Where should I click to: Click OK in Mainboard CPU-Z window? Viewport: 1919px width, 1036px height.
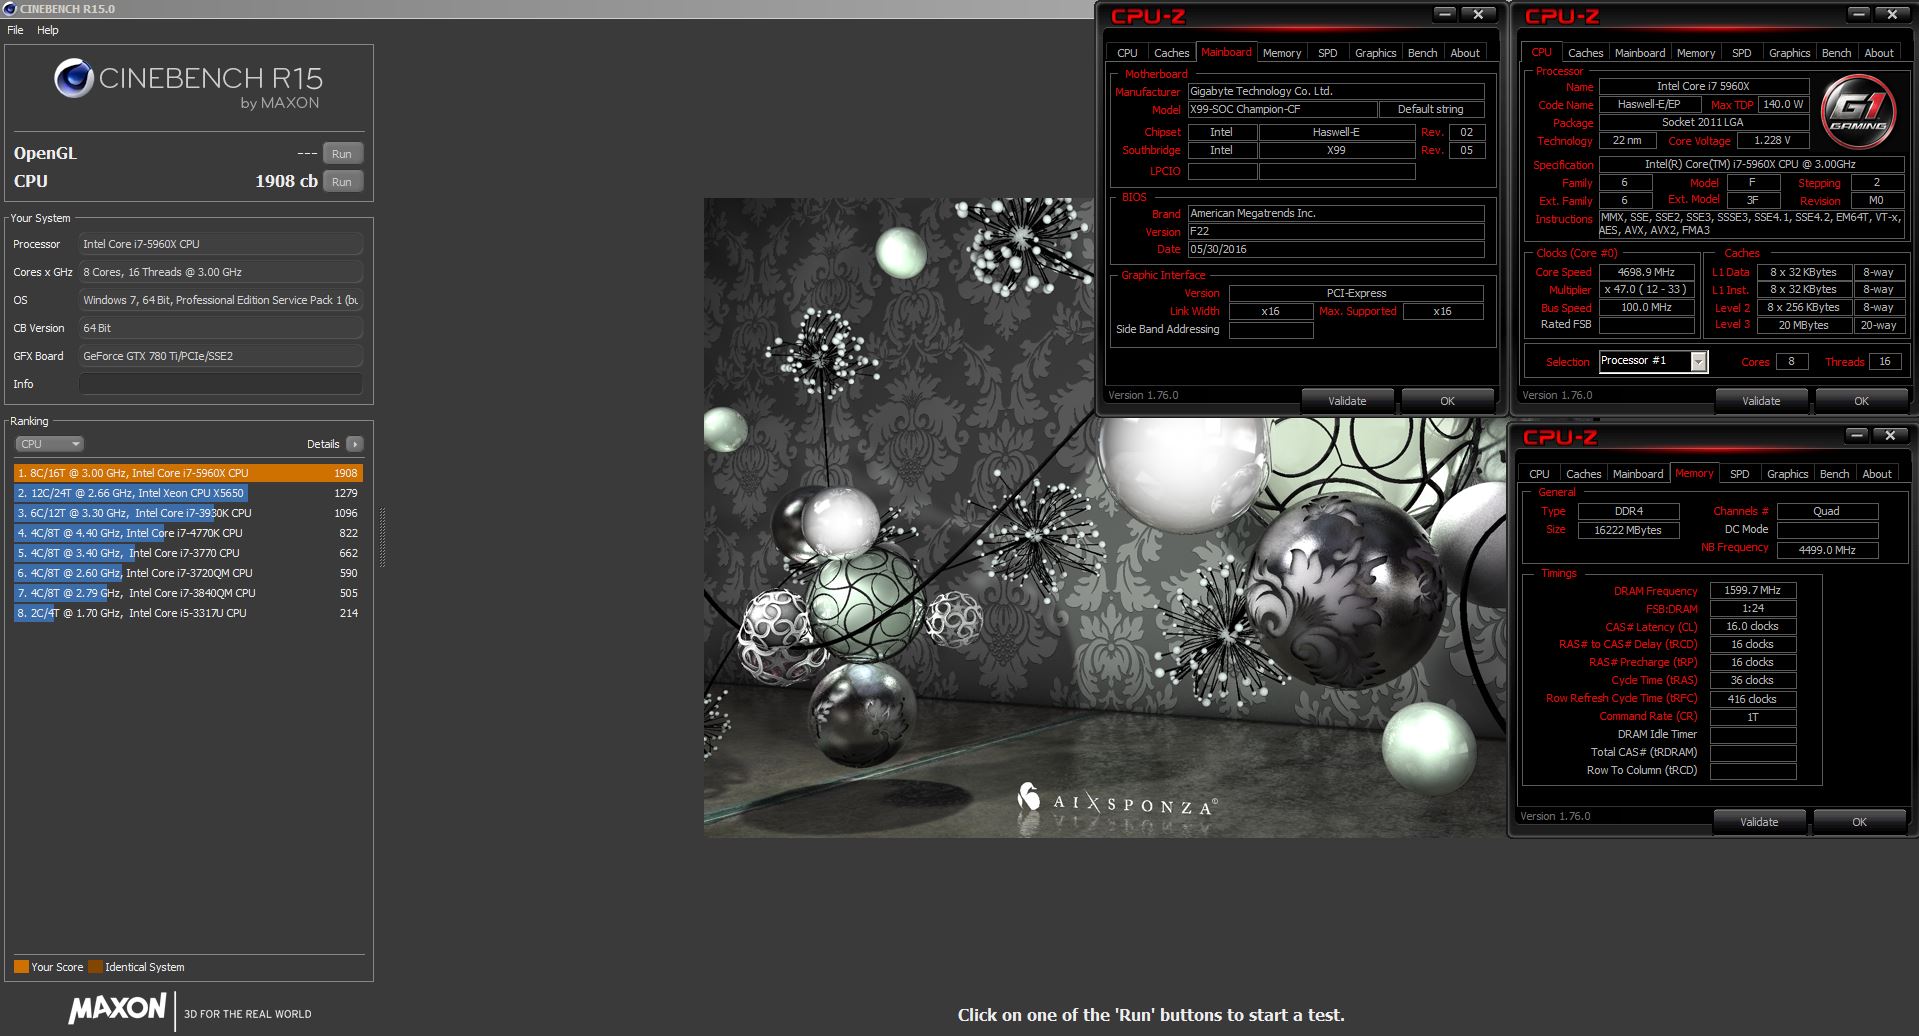[x=1447, y=401]
